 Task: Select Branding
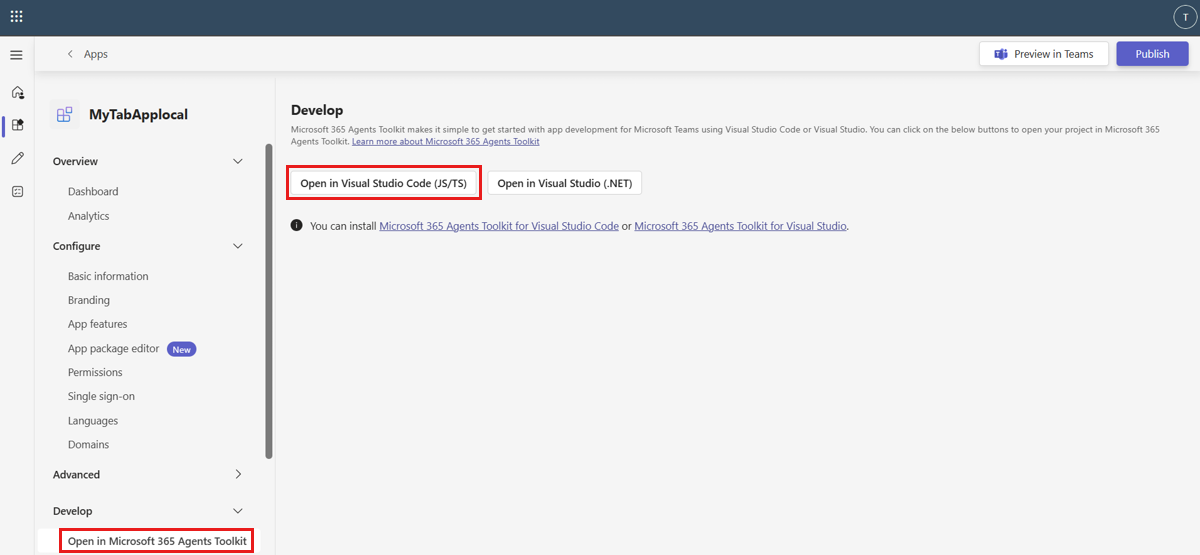pos(89,300)
